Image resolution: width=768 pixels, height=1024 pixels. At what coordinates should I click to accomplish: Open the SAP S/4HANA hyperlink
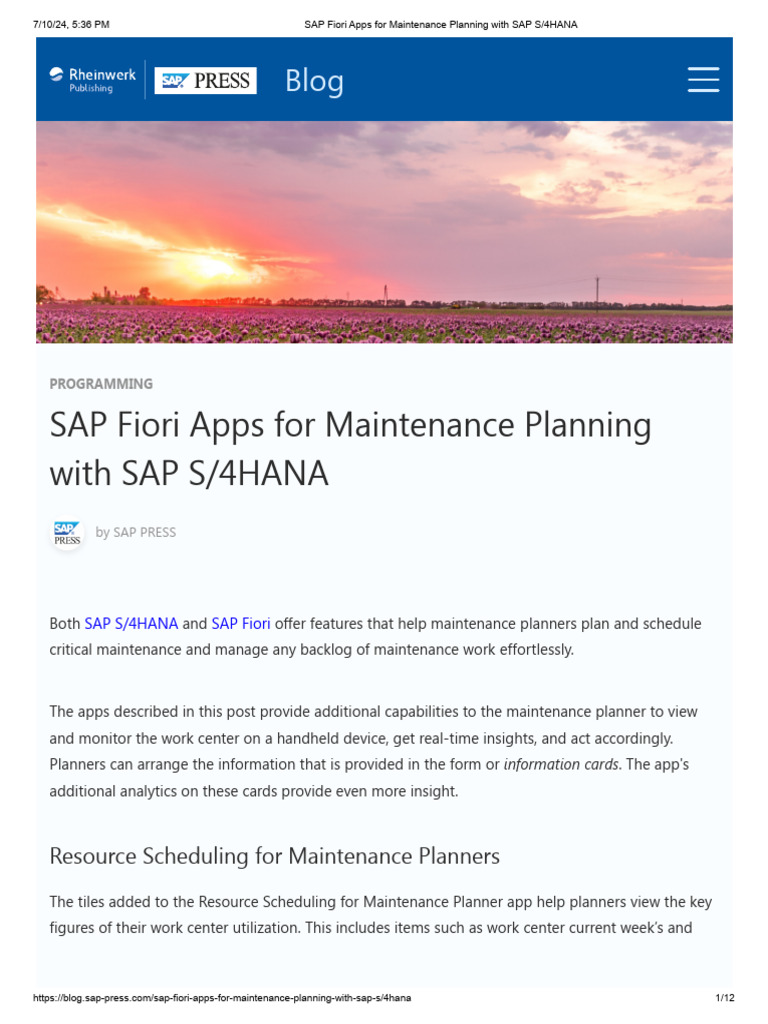click(131, 624)
